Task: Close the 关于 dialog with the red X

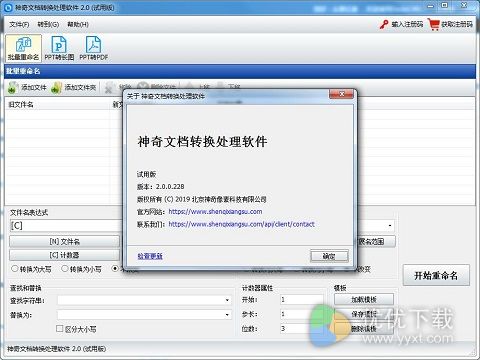Action: pos(341,94)
